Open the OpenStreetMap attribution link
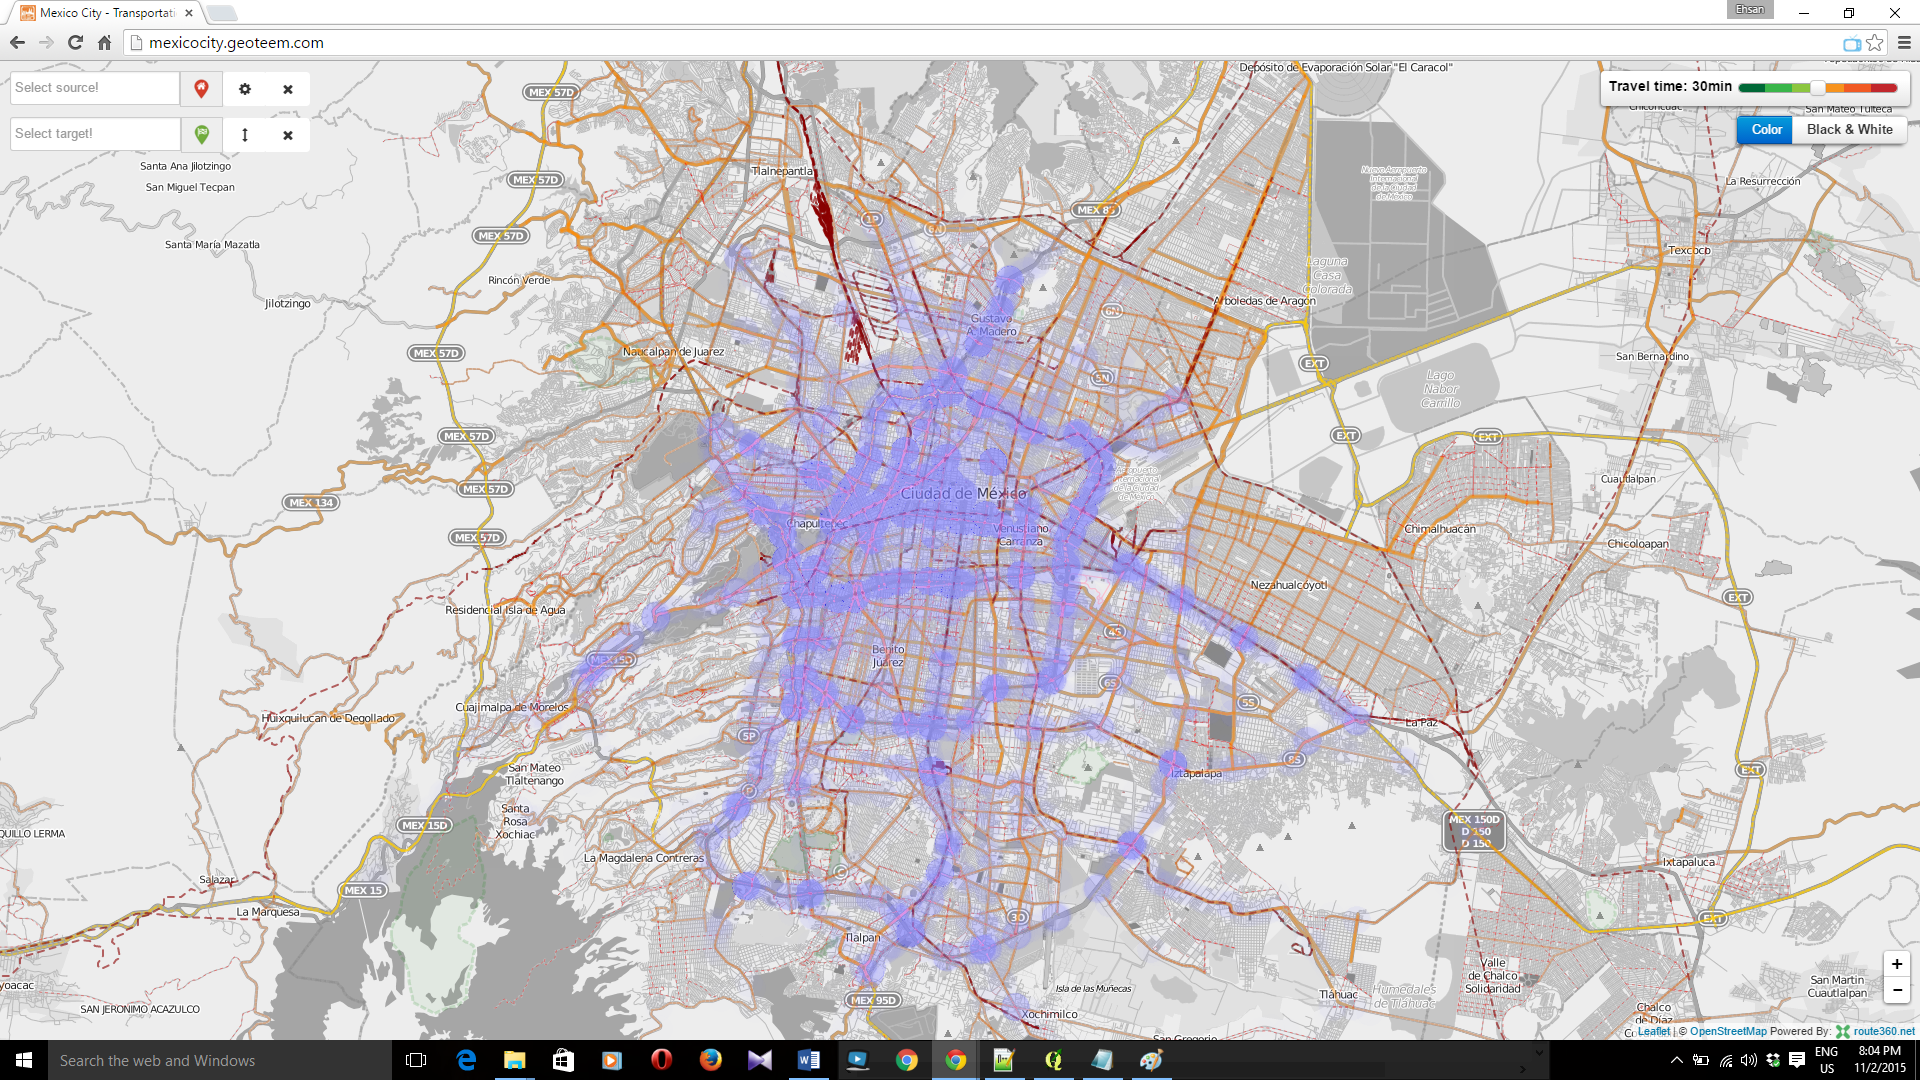This screenshot has height=1080, width=1920. pos(1727,1031)
